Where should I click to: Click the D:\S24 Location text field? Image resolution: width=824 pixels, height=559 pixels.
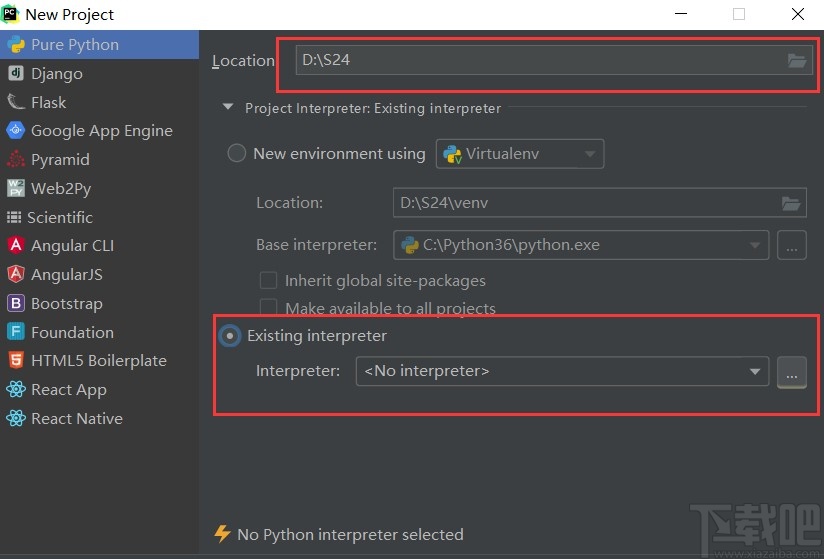(x=540, y=60)
